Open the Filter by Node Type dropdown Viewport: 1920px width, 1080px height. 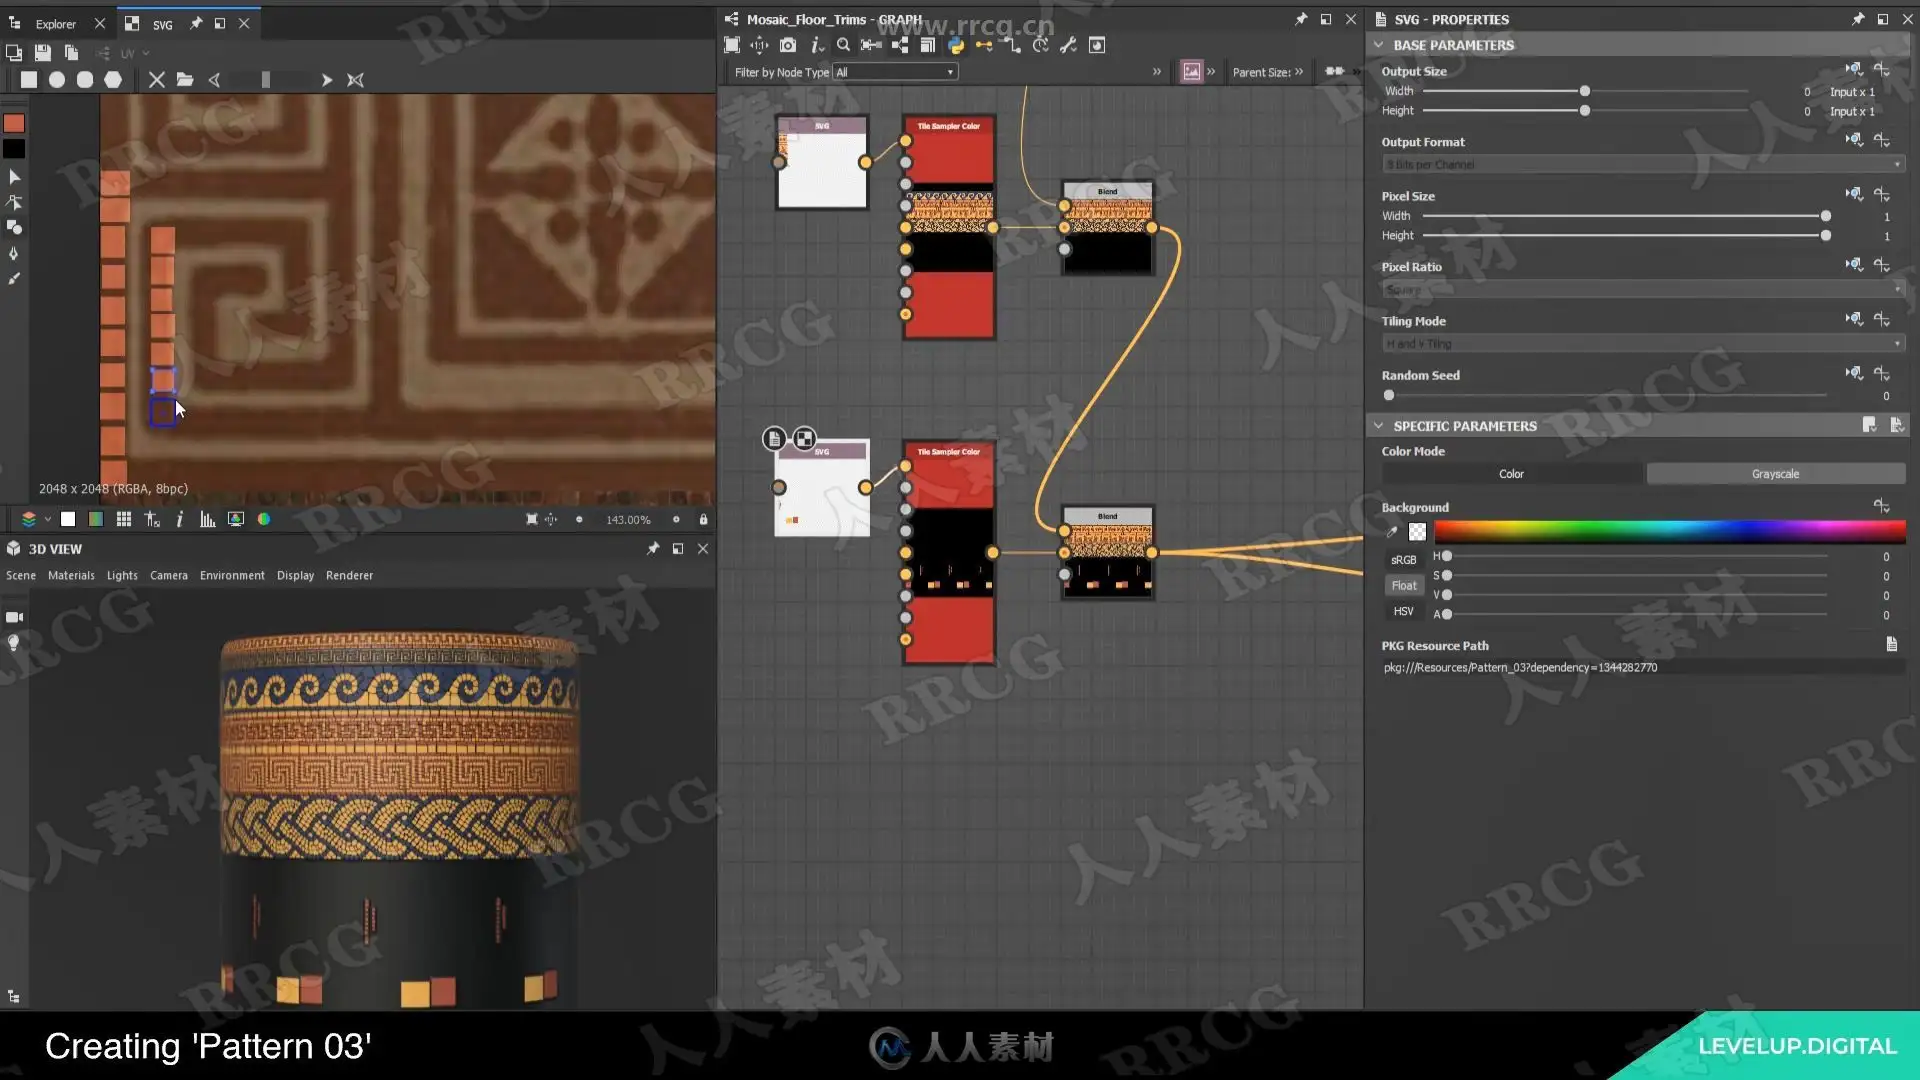click(895, 72)
